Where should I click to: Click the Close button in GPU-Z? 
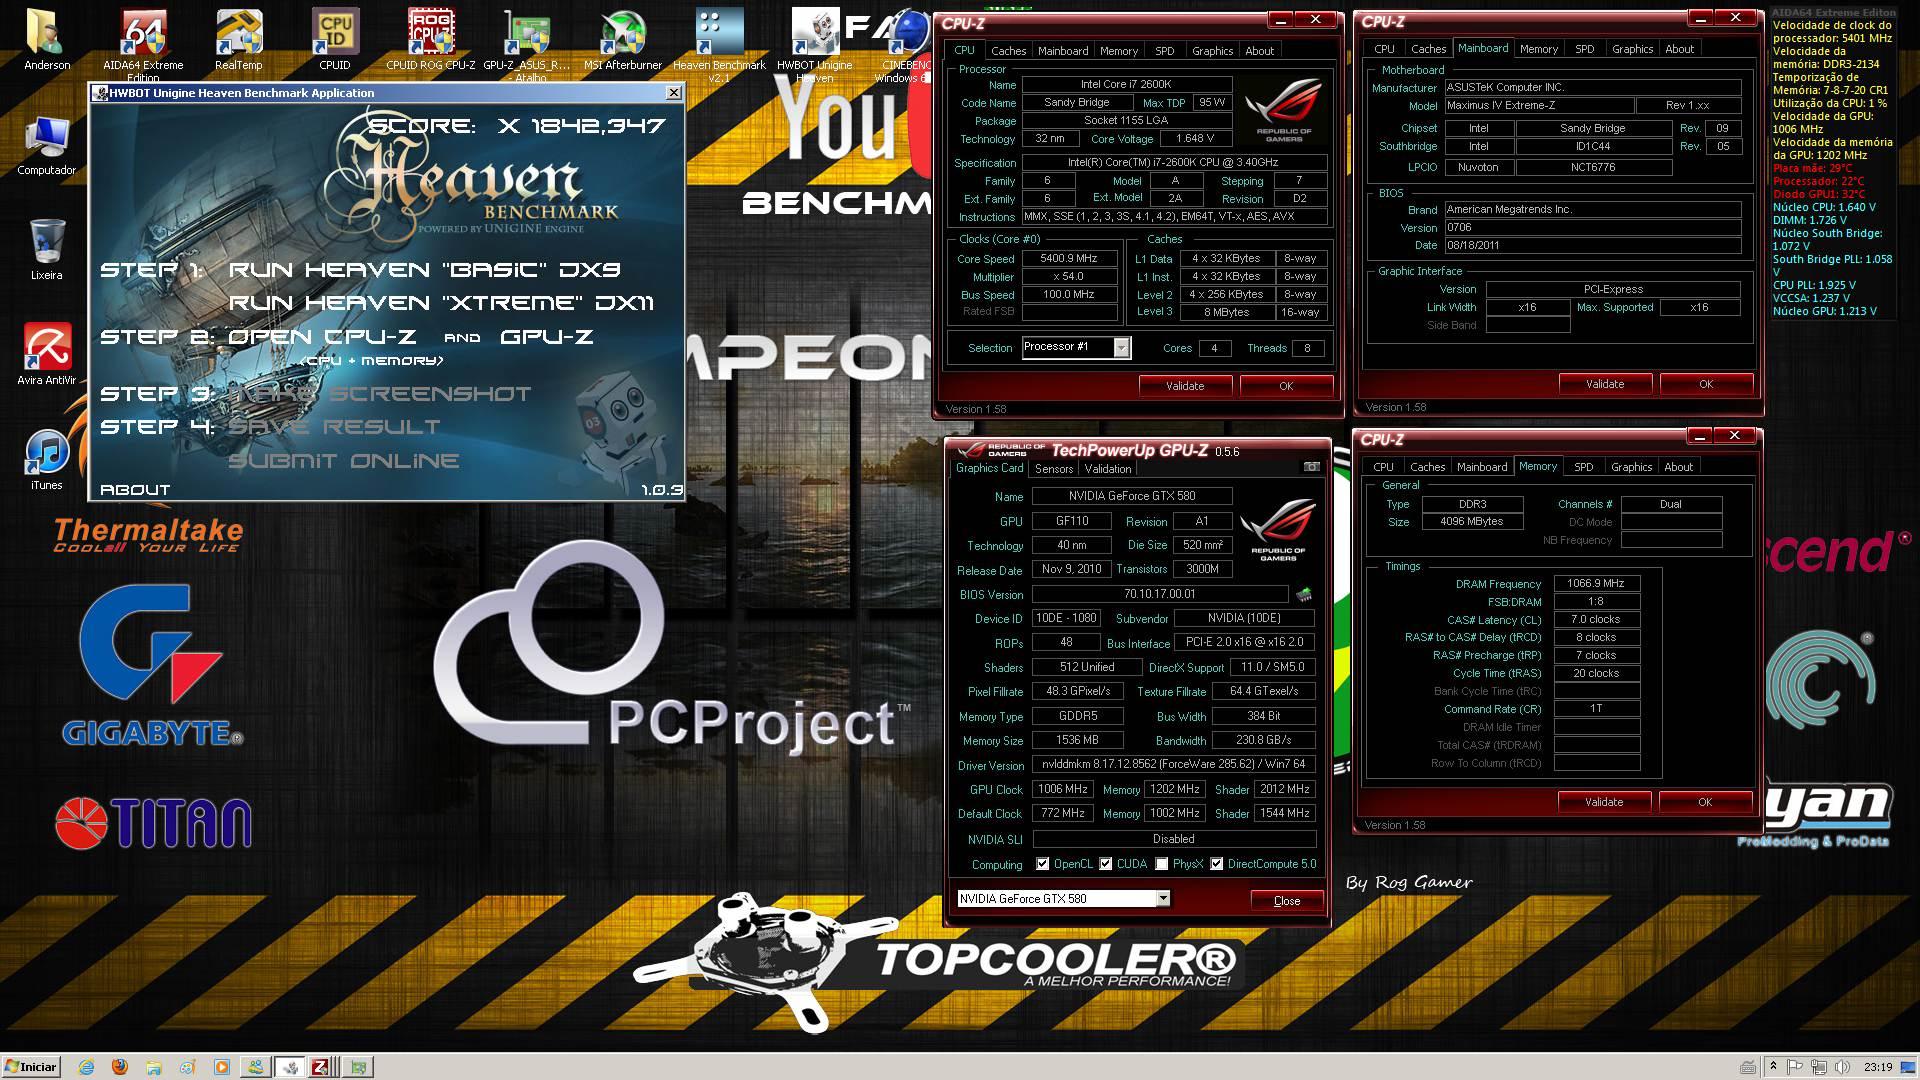(x=1287, y=901)
